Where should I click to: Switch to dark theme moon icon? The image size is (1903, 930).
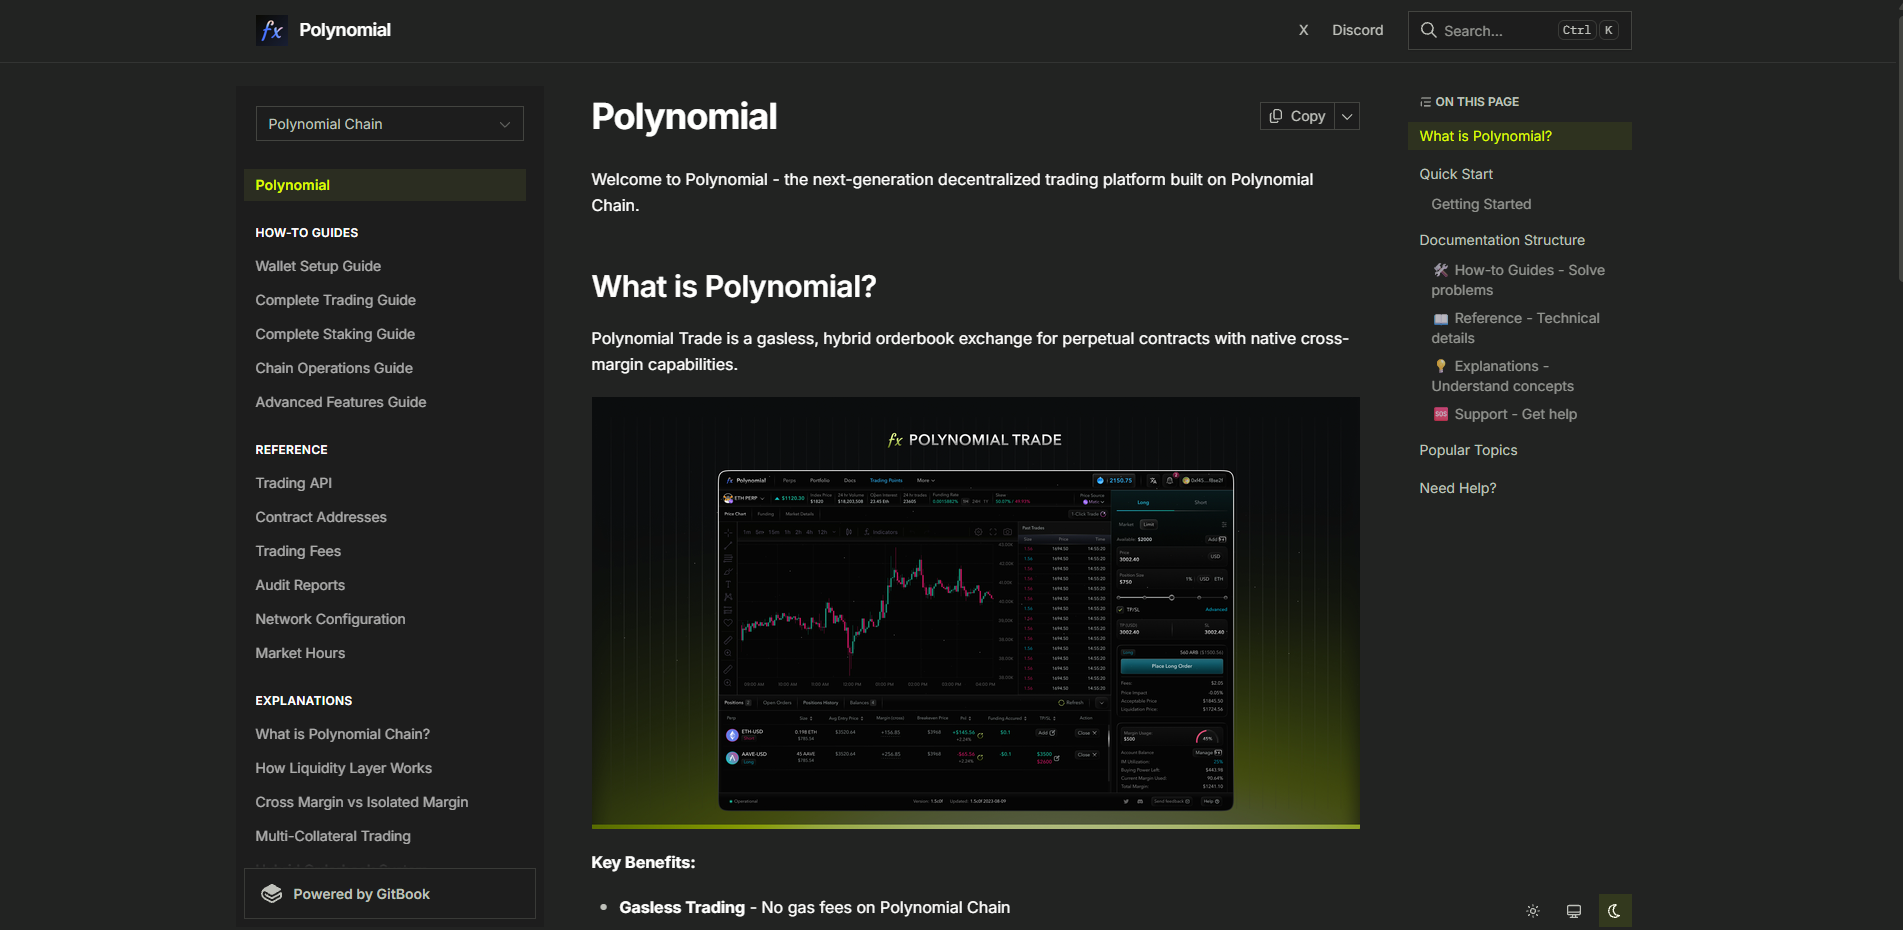(1615, 911)
